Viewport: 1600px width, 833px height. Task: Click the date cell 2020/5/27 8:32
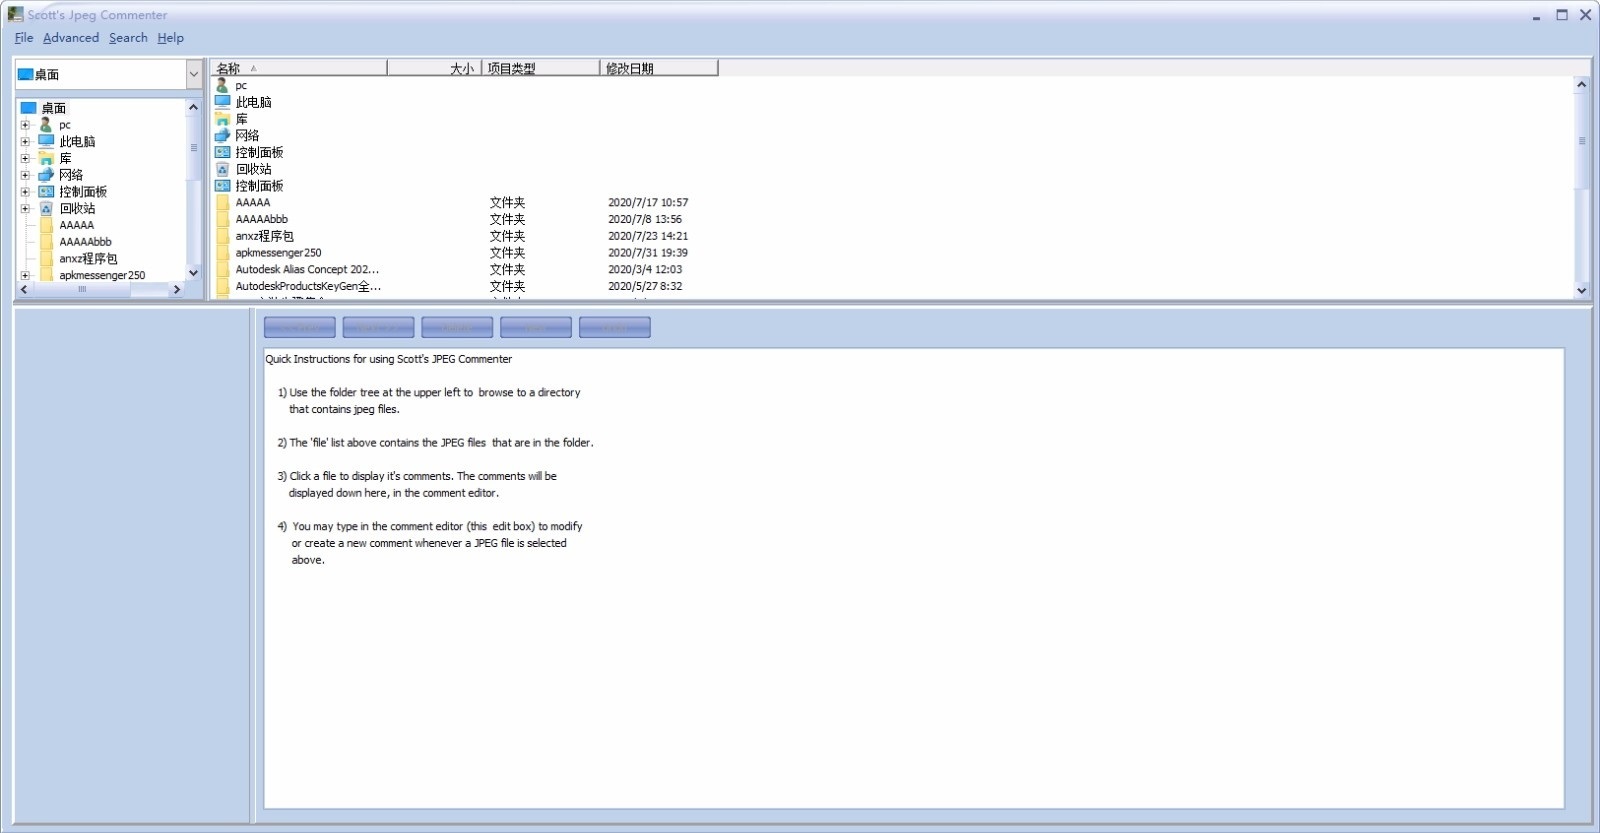click(645, 286)
